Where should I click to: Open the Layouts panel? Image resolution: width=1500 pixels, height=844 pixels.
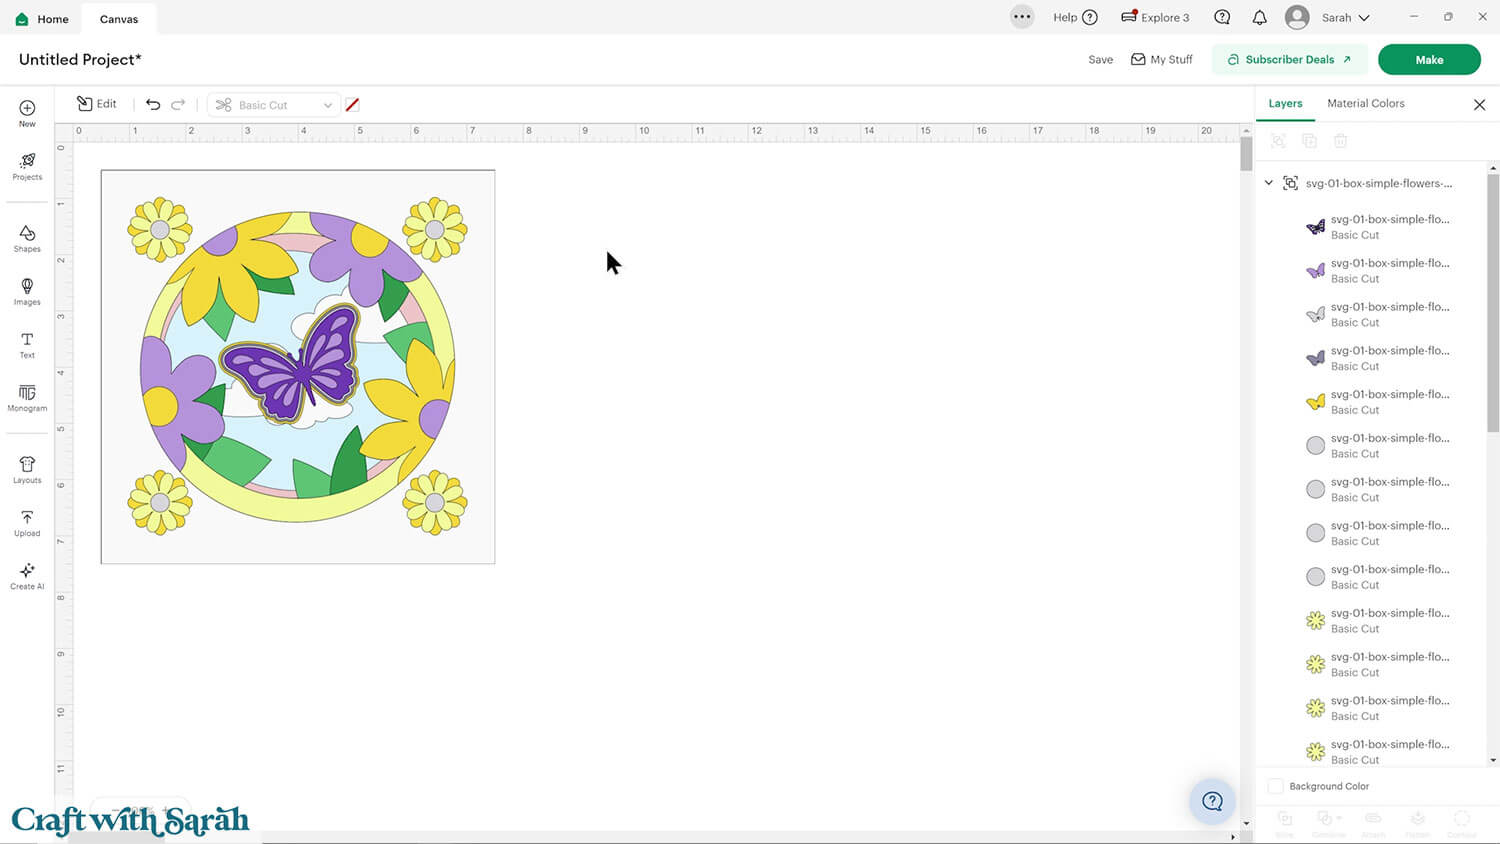pos(27,469)
